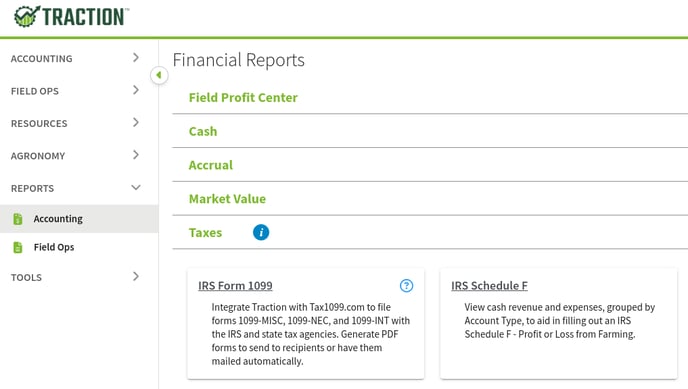Open the IRS Form 1099 help icon
688x389 pixels.
click(406, 286)
